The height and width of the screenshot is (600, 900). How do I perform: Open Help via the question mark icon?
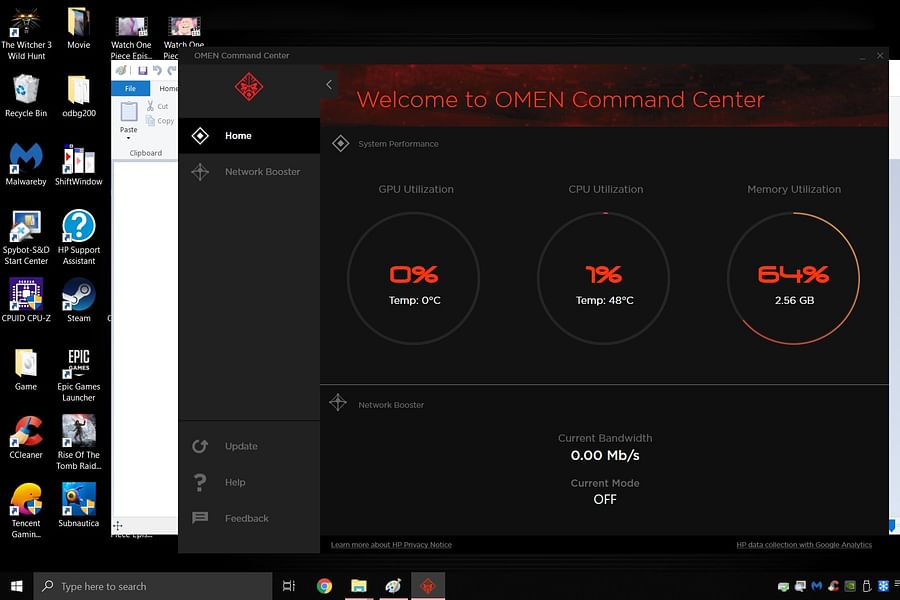tap(200, 482)
